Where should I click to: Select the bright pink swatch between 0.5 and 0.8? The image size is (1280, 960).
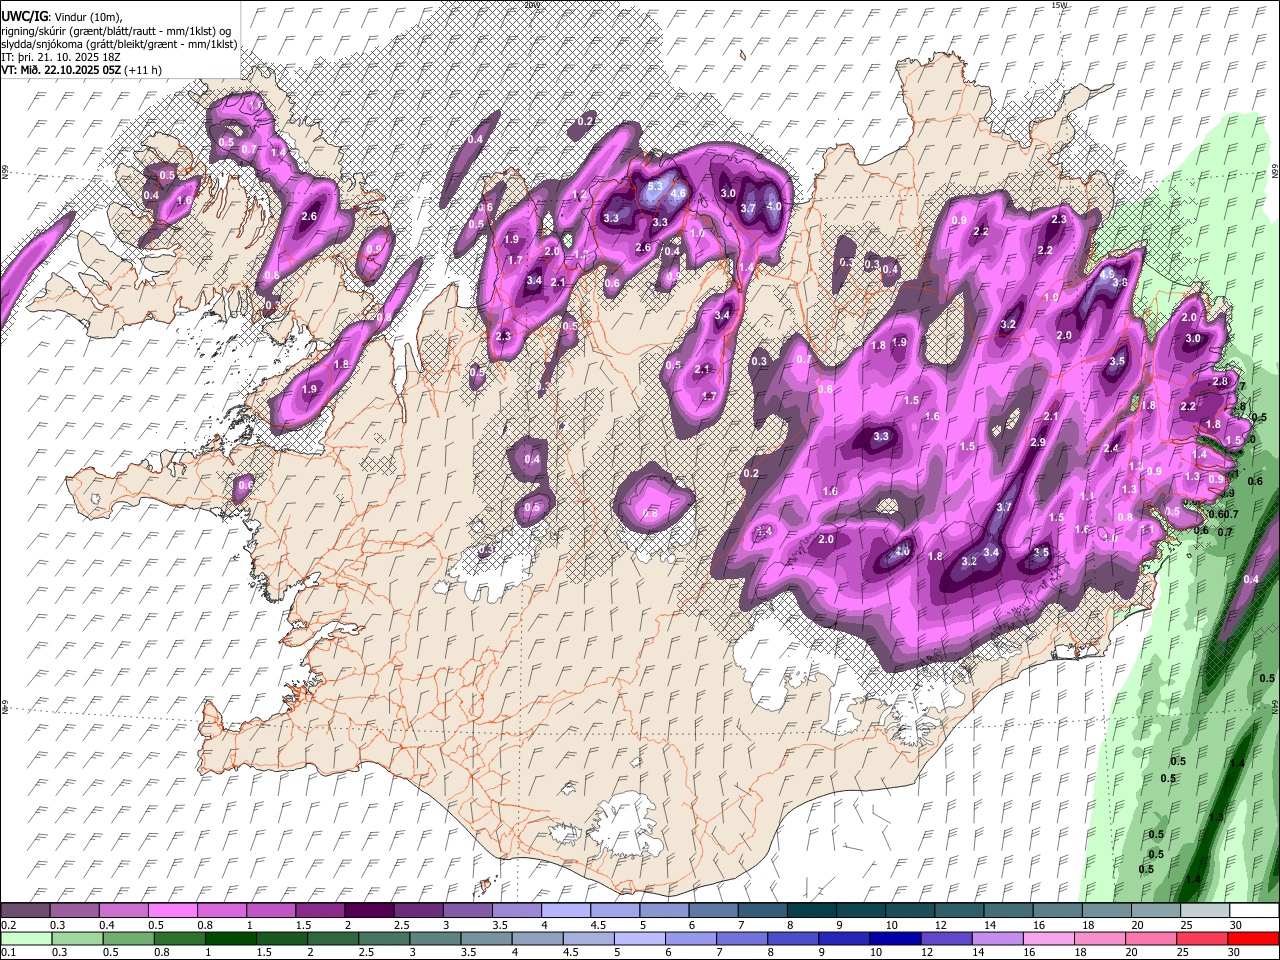172,911
